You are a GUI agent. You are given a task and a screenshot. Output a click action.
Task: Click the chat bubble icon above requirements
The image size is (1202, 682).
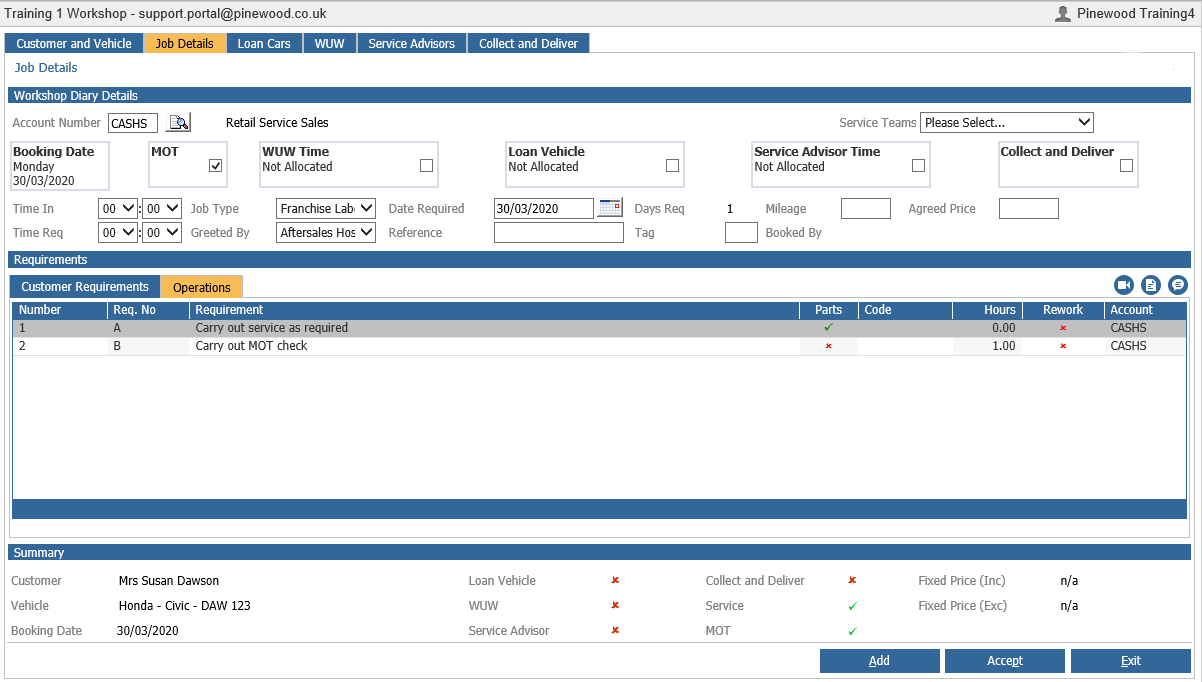1177,285
